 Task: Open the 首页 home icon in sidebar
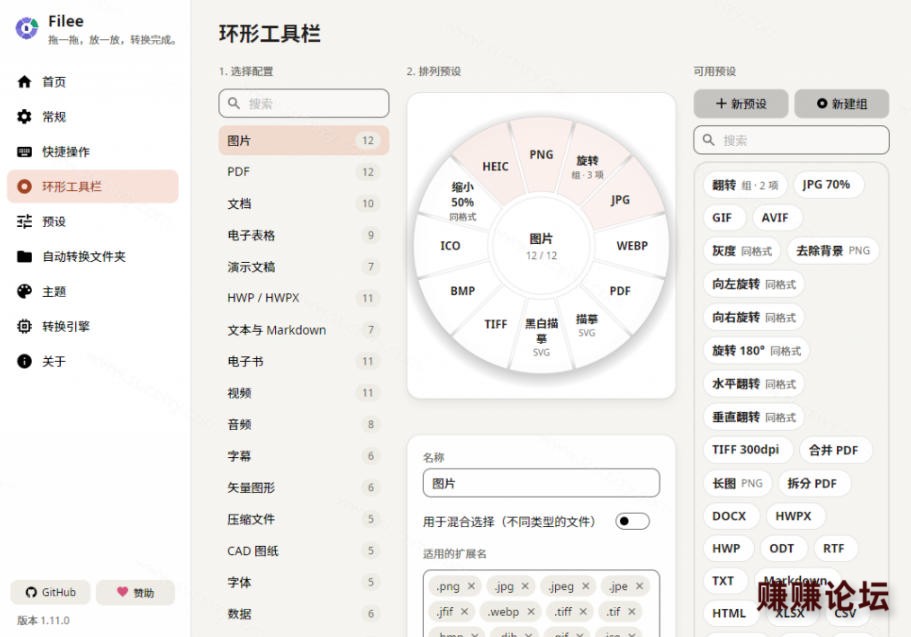(x=24, y=82)
